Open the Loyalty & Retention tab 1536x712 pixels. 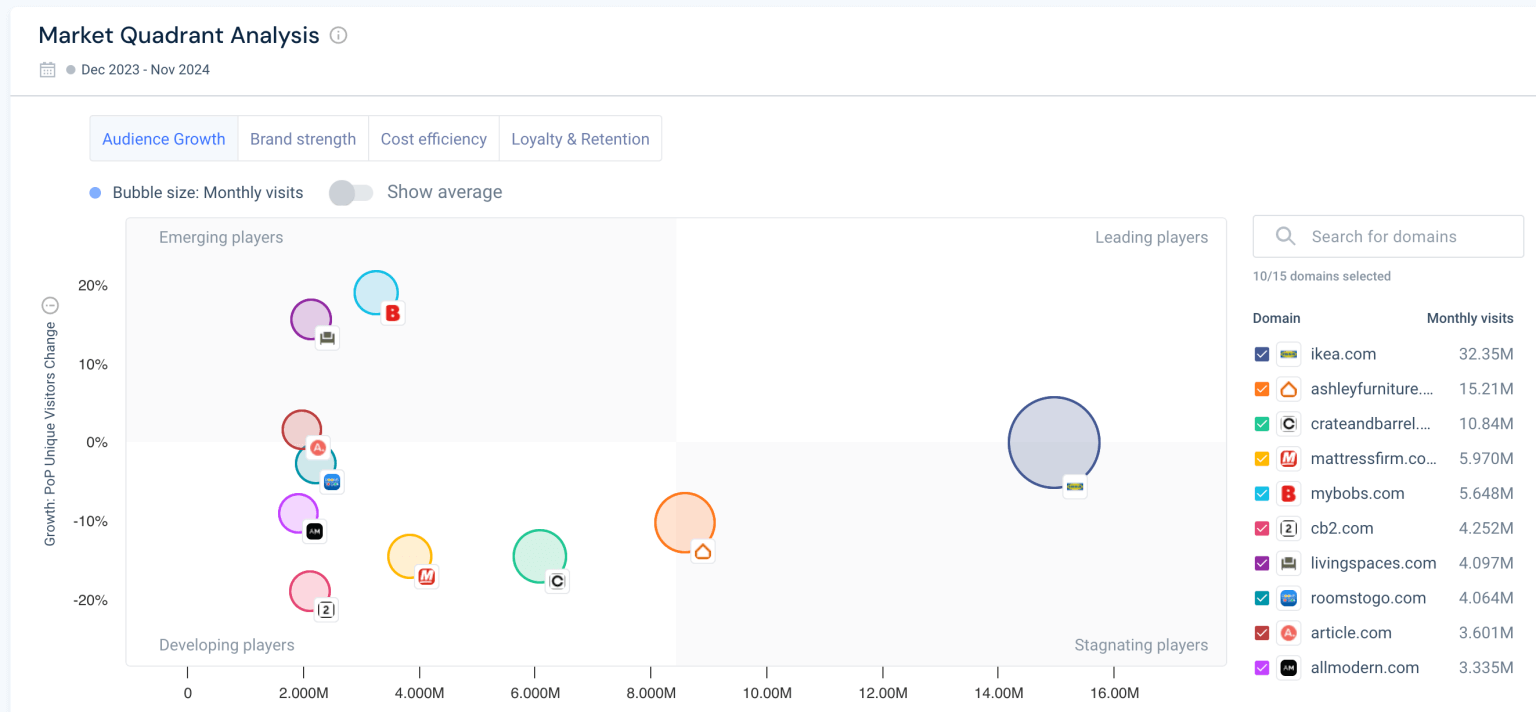pyautogui.click(x=580, y=138)
